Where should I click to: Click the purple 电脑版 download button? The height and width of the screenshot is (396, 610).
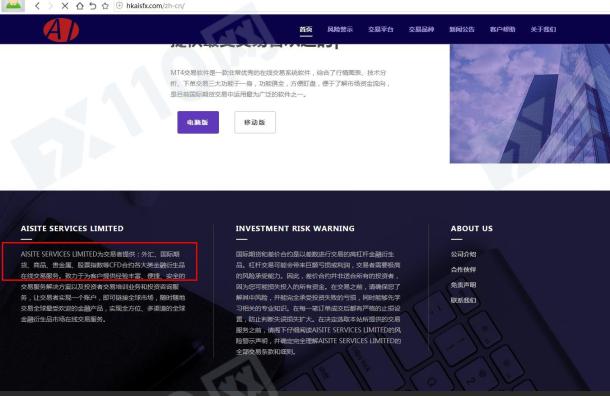point(198,122)
